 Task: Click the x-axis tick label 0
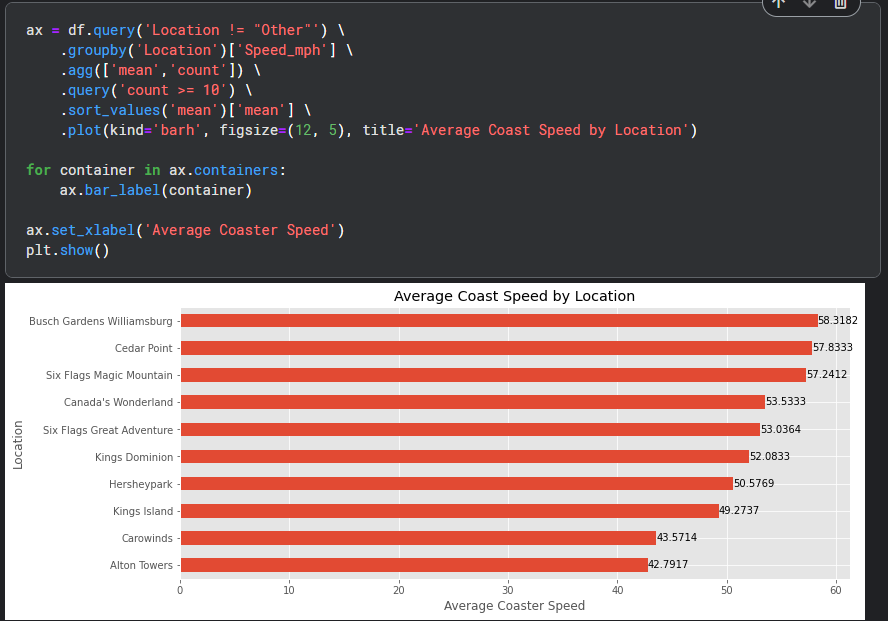click(x=180, y=590)
